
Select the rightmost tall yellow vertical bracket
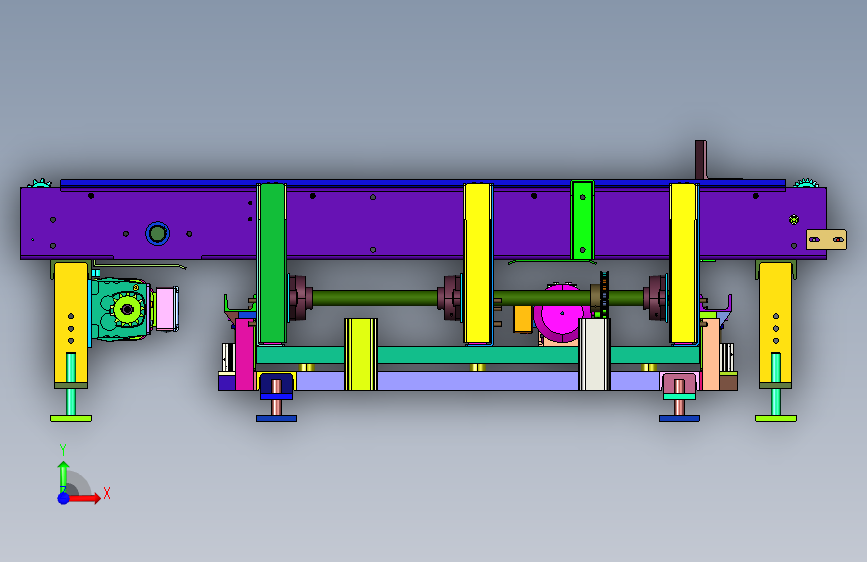(x=683, y=264)
